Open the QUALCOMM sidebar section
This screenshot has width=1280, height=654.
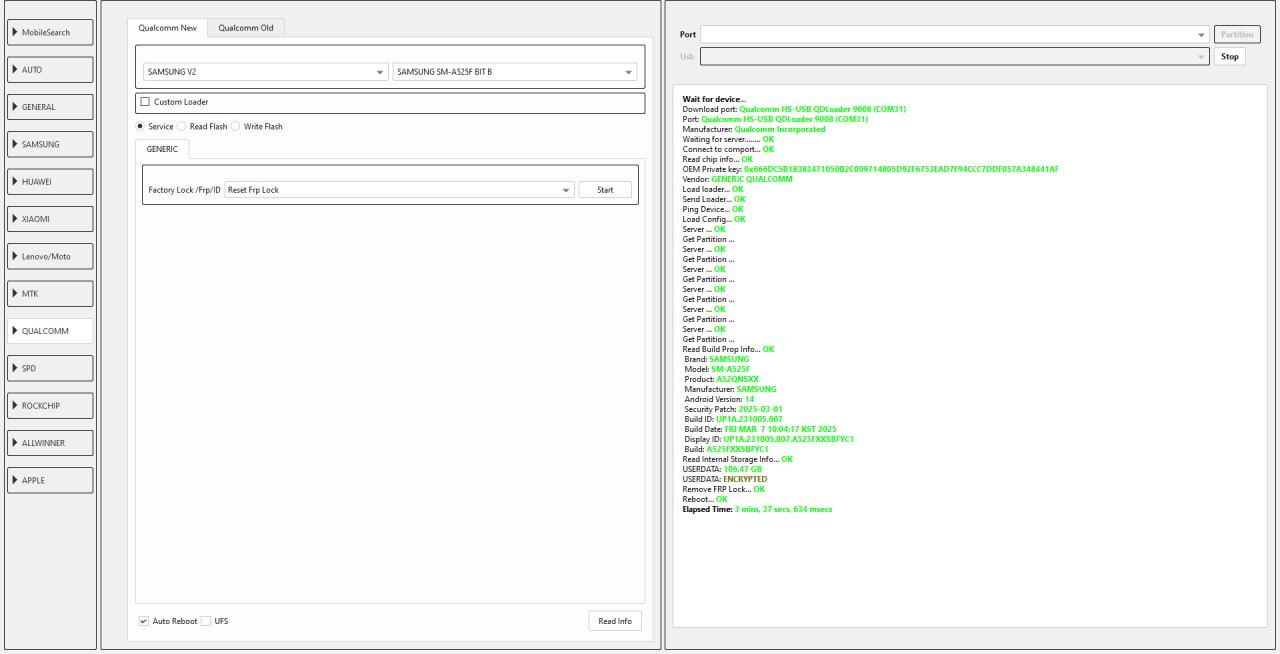[x=50, y=331]
